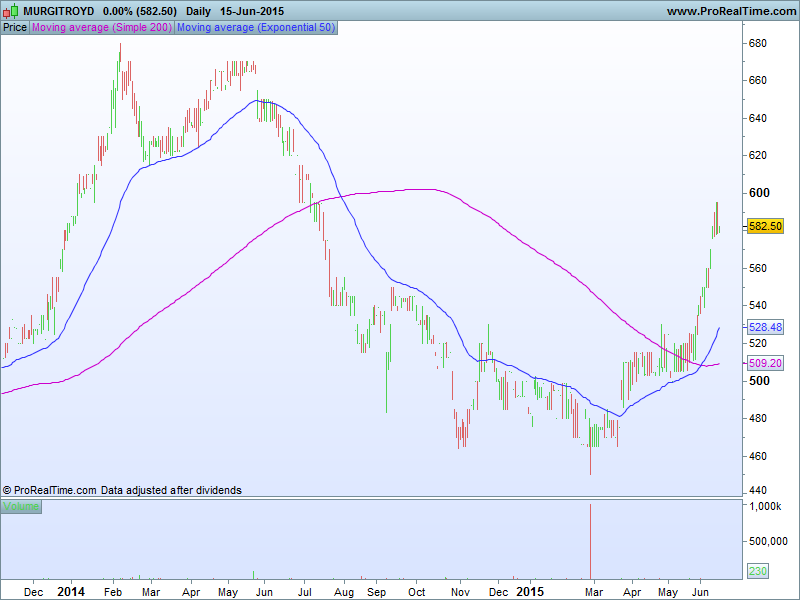Viewport: 800px width, 600px height.
Task: Click the Volume panel label
Action: point(21,507)
